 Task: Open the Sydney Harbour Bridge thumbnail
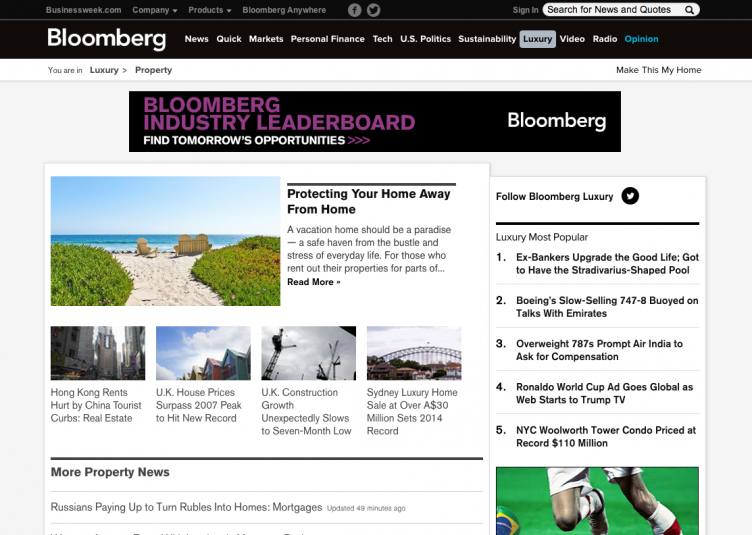tap(414, 353)
